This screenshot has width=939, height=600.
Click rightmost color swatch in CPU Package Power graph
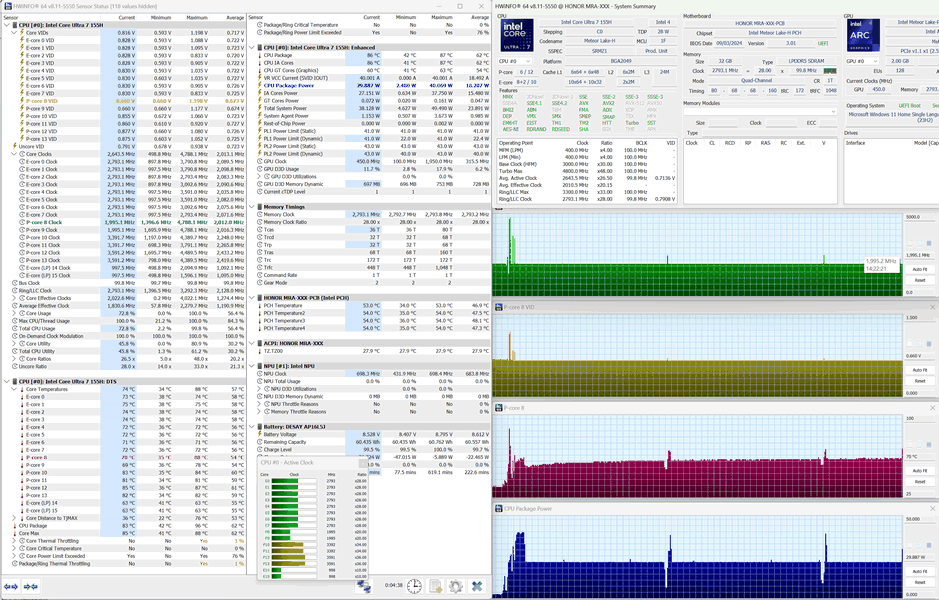pos(929,546)
